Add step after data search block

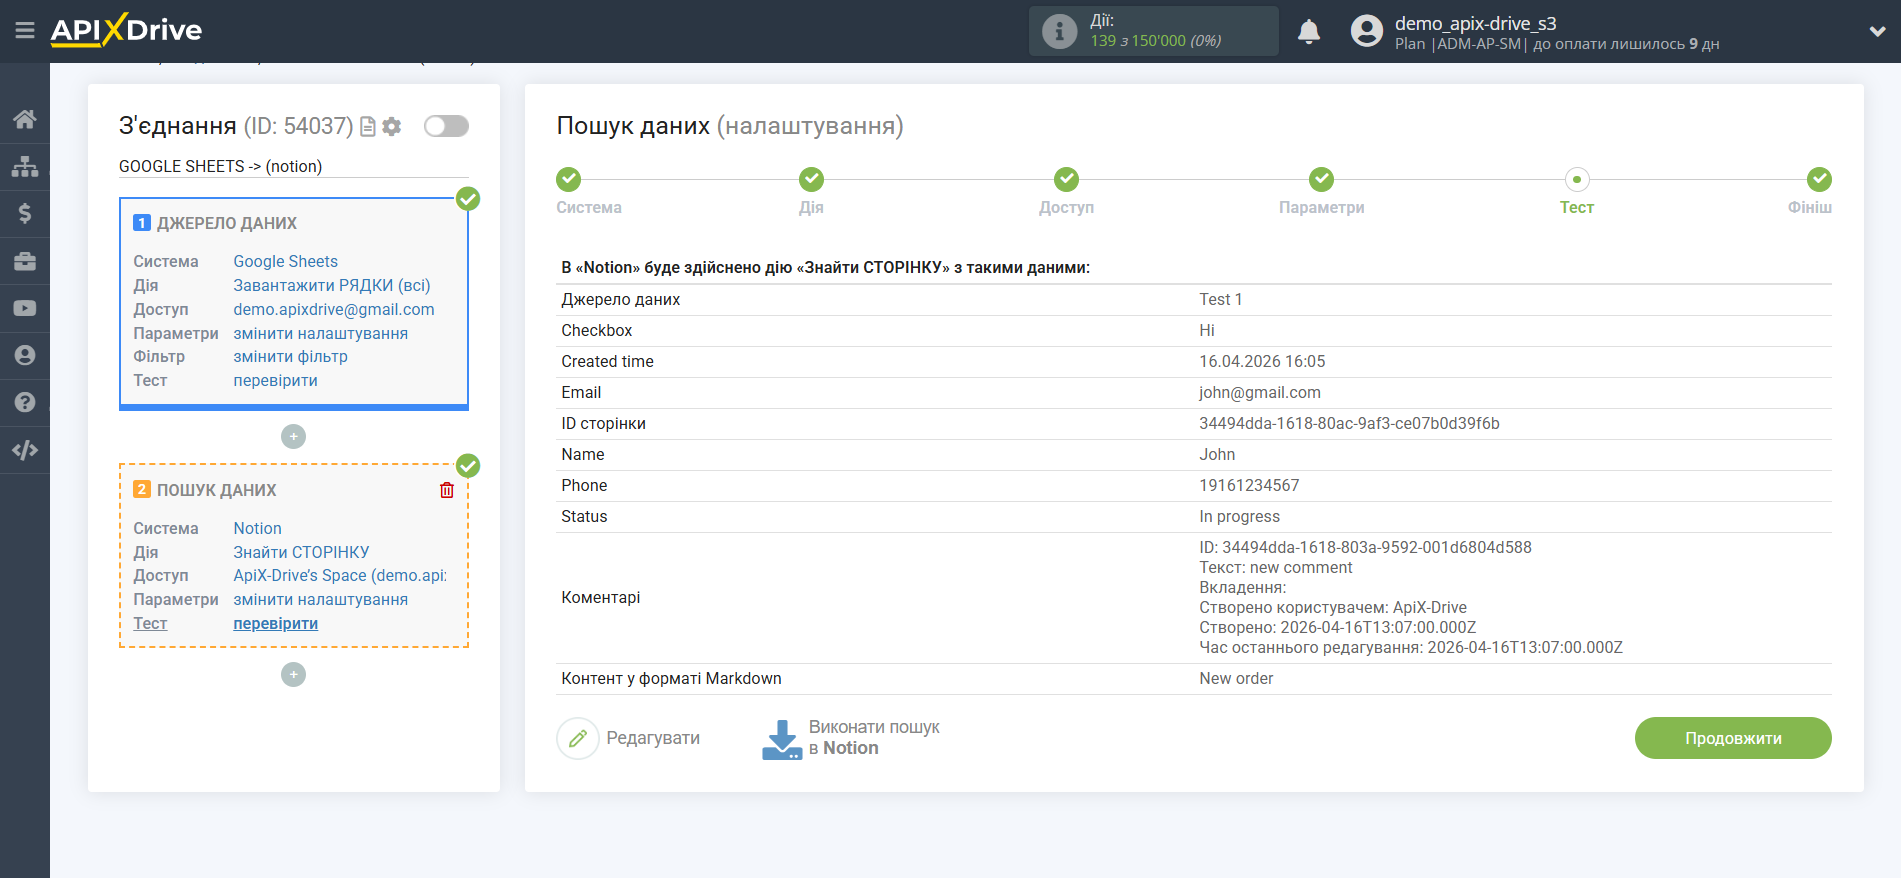pos(293,675)
